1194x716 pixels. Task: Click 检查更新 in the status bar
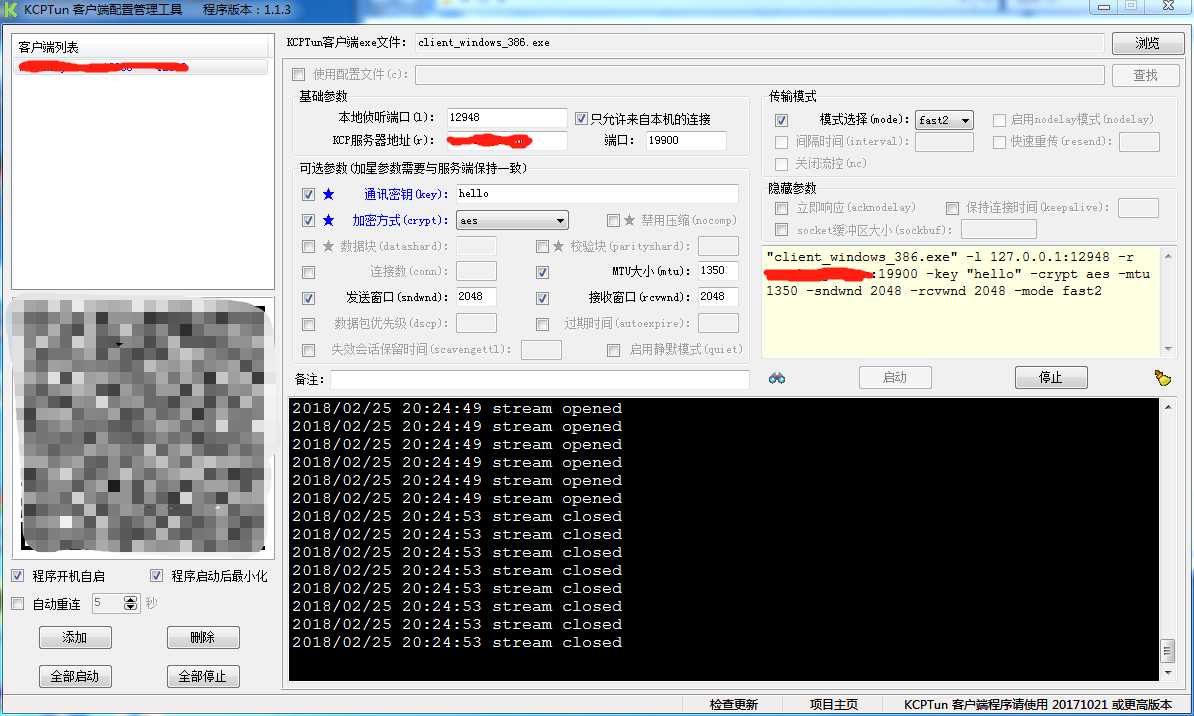(733, 705)
